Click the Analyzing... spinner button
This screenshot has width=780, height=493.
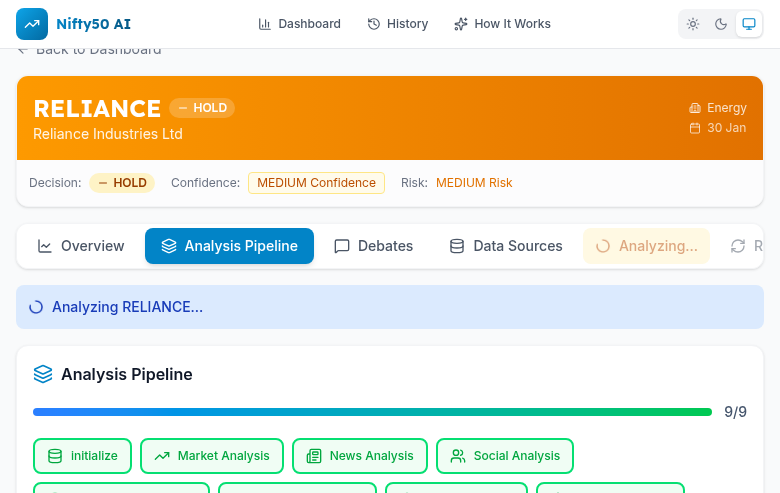coord(646,246)
